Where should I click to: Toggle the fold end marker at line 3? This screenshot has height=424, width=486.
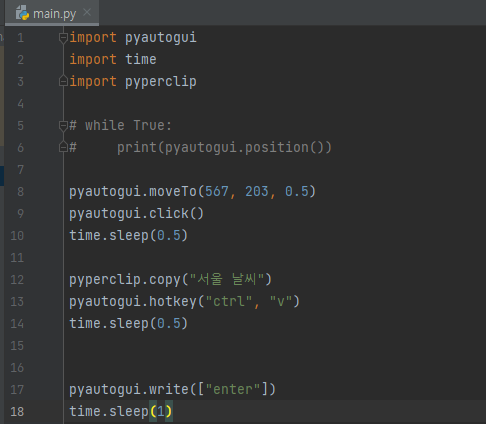[x=63, y=81]
